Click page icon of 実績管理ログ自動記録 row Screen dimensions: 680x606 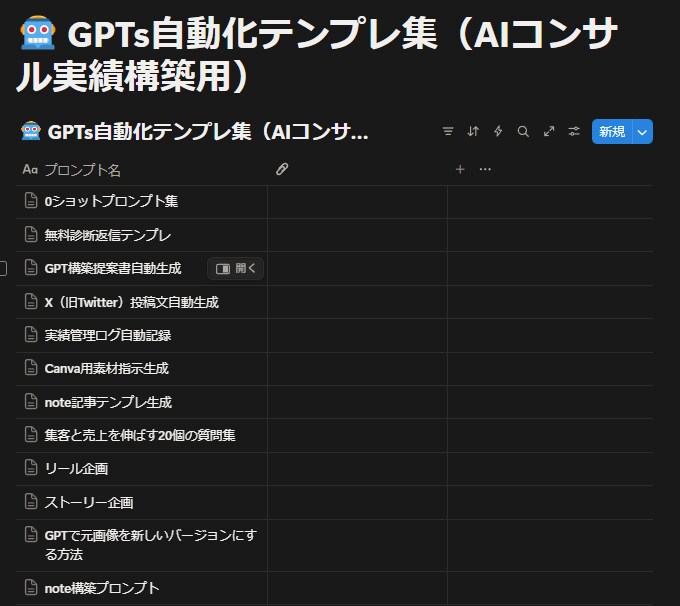point(31,335)
